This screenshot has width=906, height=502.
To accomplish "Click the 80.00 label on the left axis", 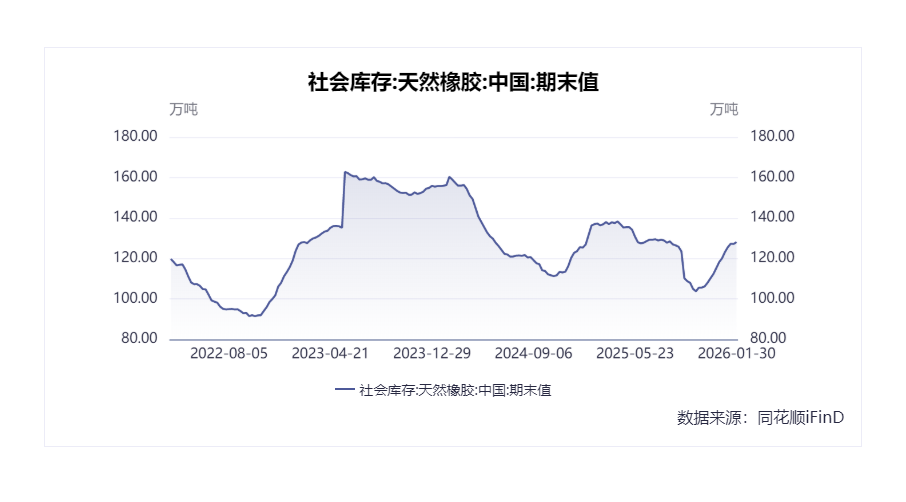I will click(x=140, y=339).
